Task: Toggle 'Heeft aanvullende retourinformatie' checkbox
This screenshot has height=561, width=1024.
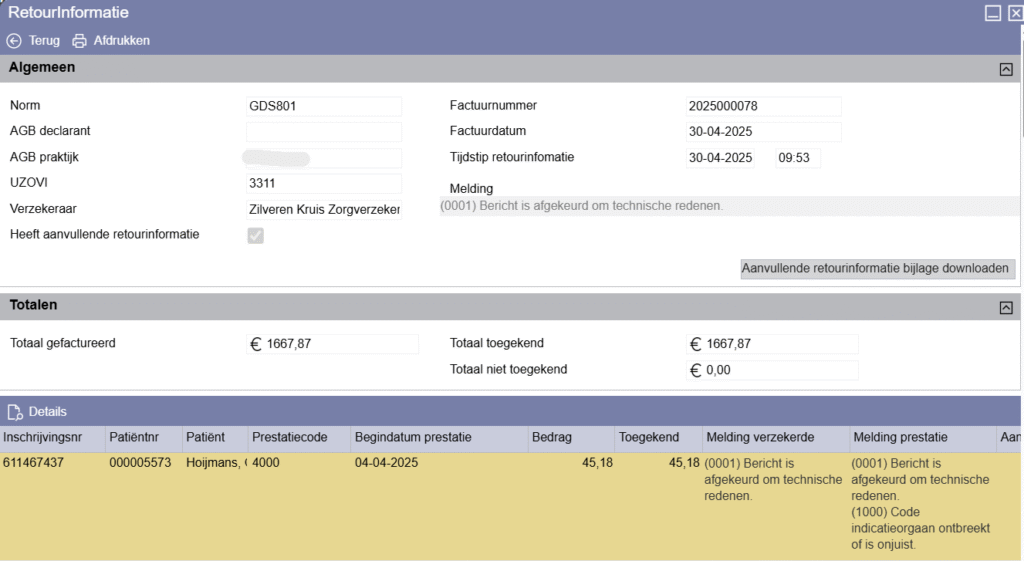Action: tap(256, 236)
